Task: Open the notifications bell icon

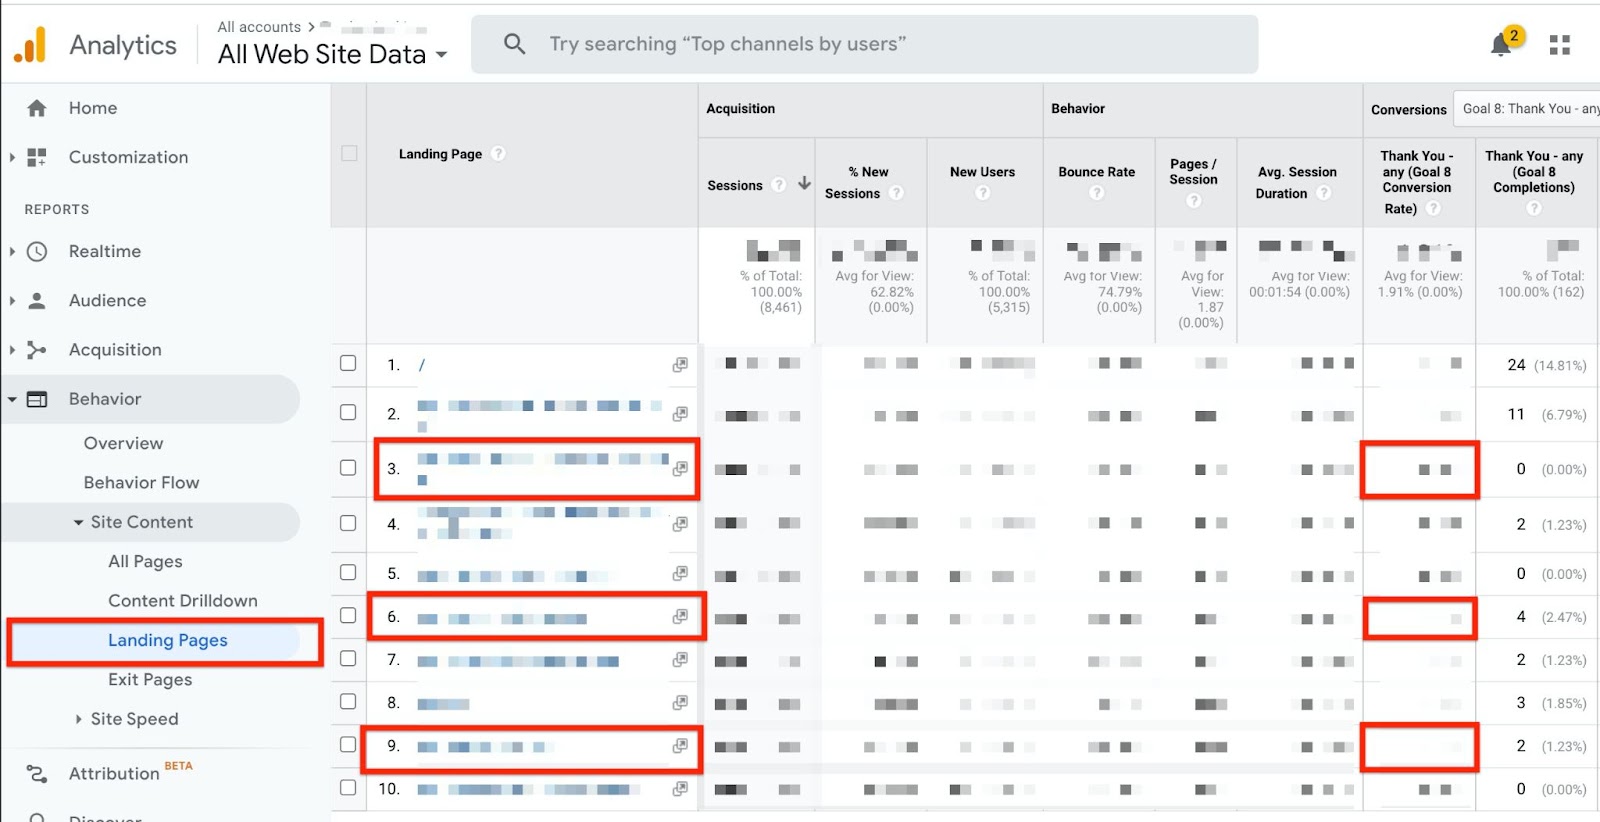Action: coord(1501,44)
